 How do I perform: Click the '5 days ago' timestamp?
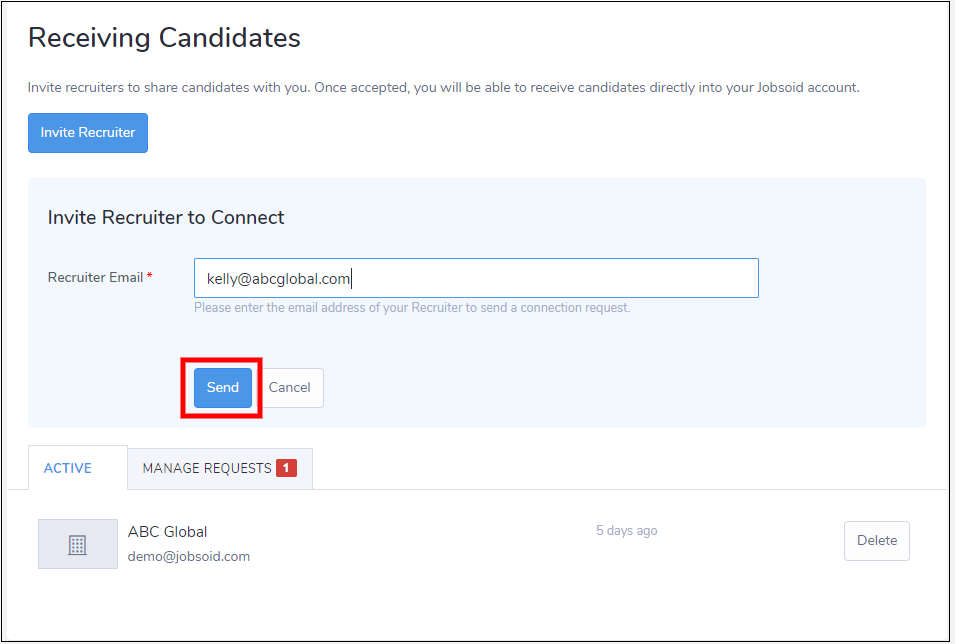click(626, 531)
